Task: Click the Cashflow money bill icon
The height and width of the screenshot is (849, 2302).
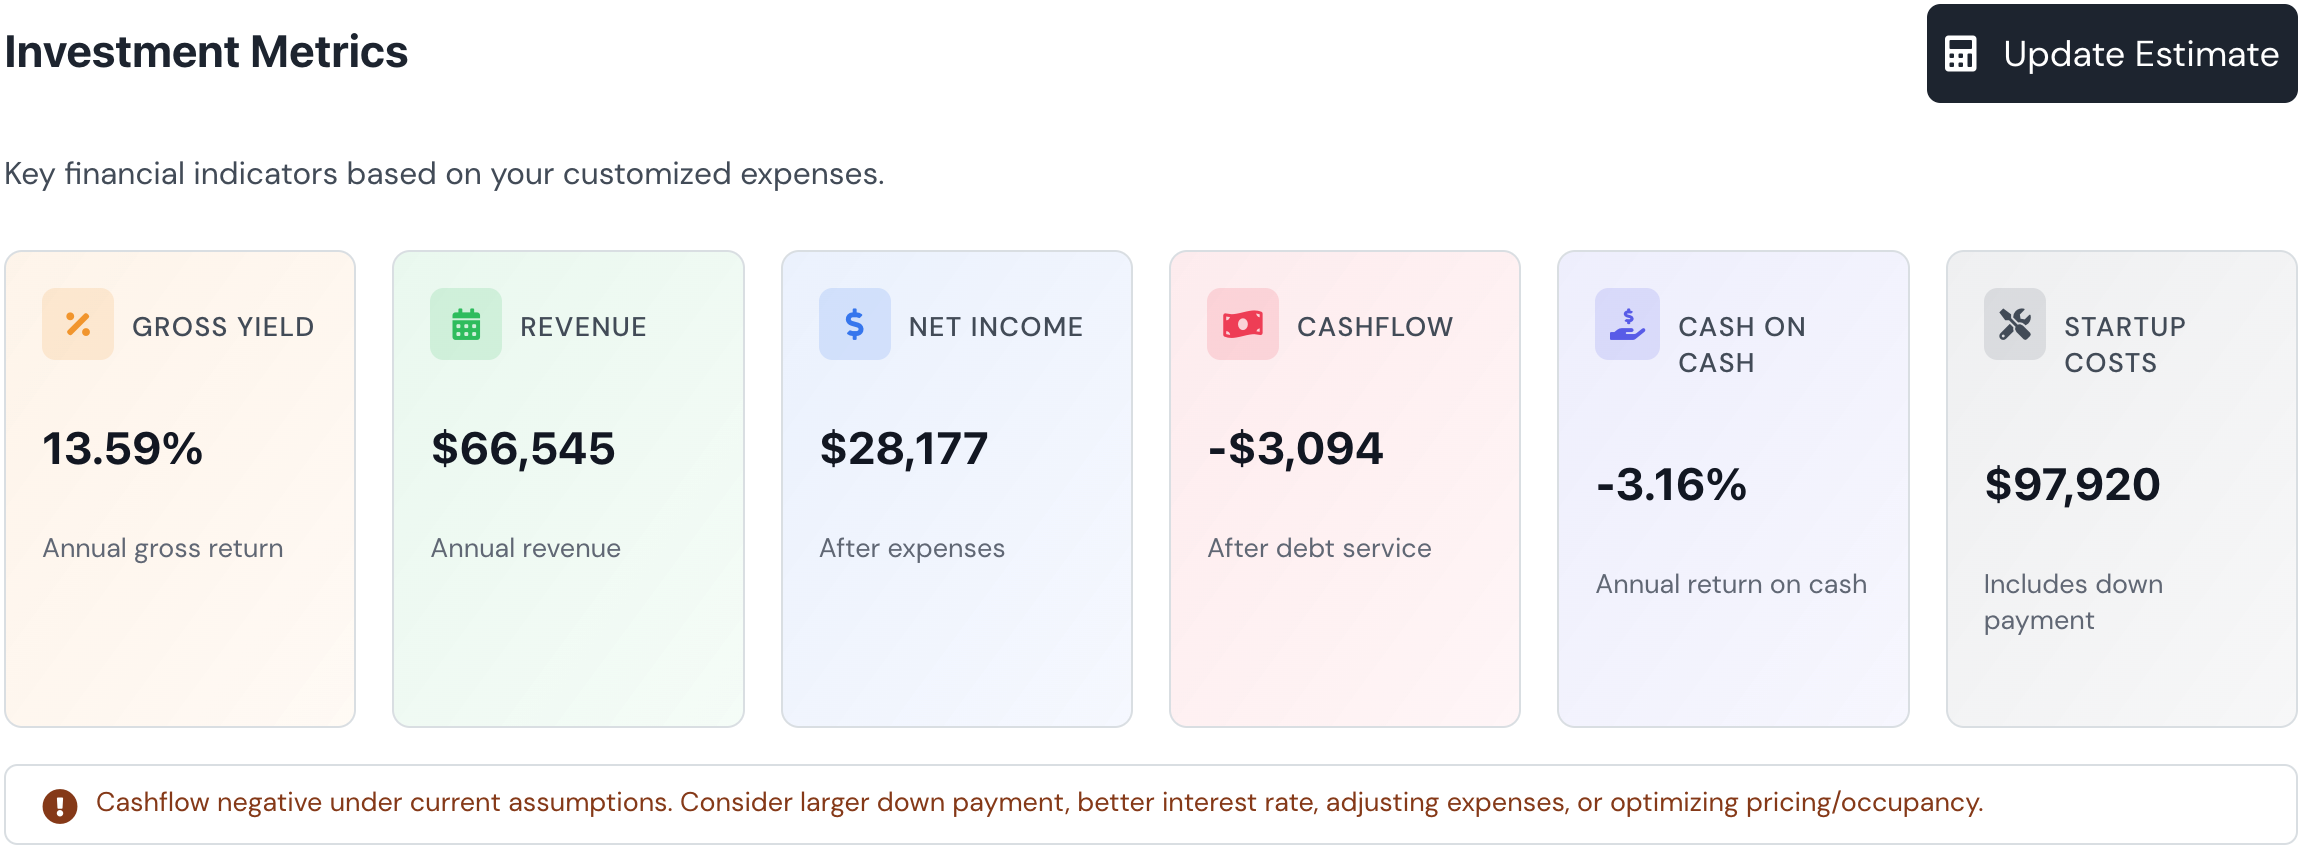Action: pyautogui.click(x=1242, y=324)
